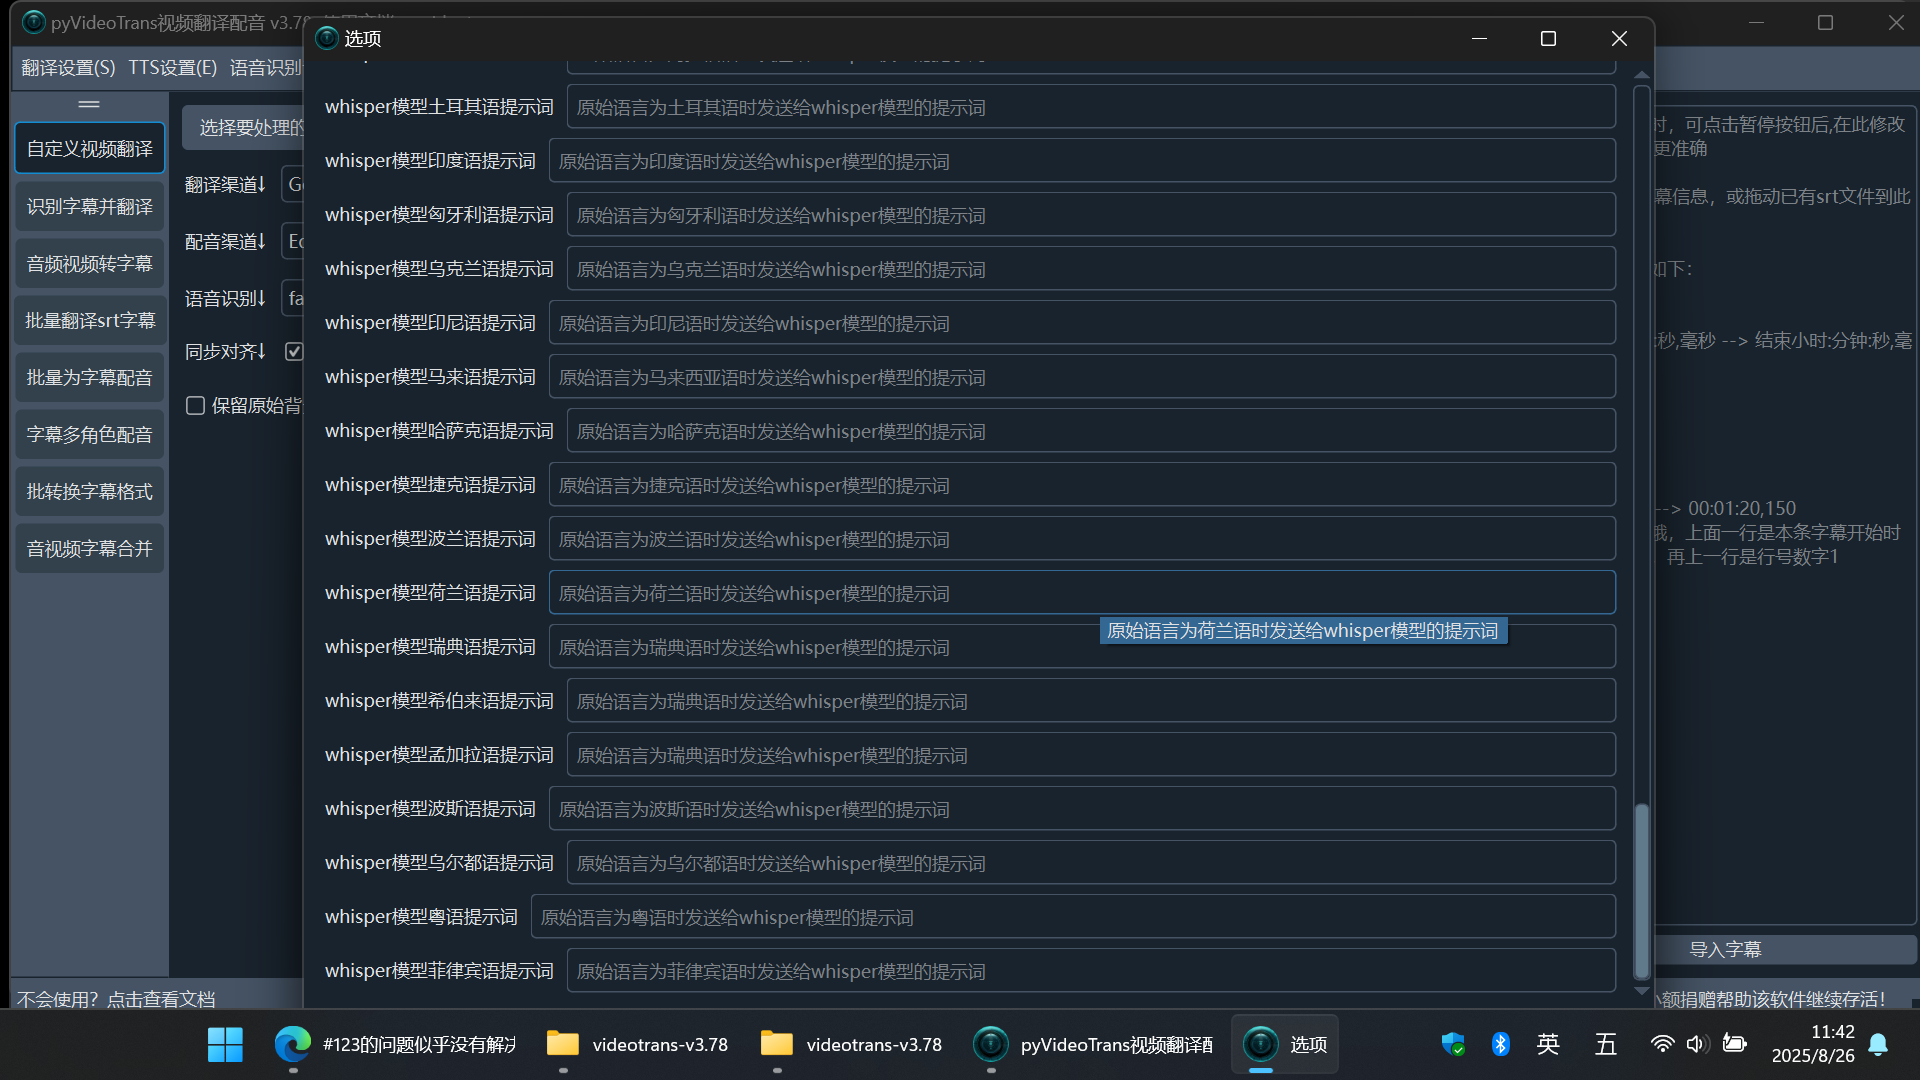Open the battery status tray icon

[x=1734, y=1045]
